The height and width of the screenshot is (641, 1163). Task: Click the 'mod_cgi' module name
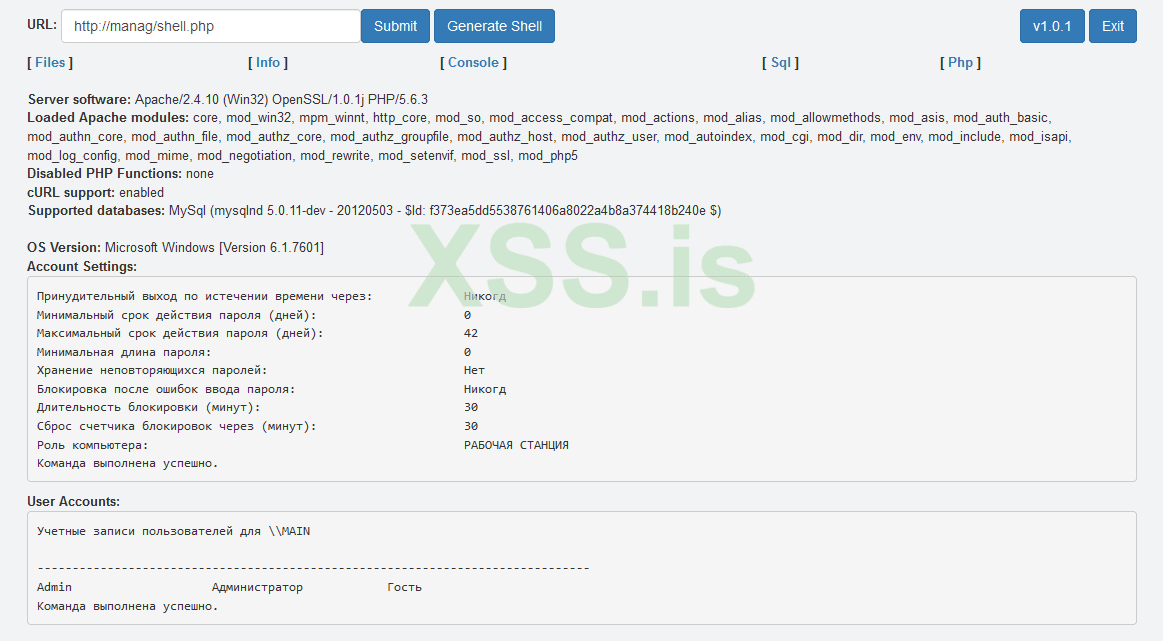(784, 137)
